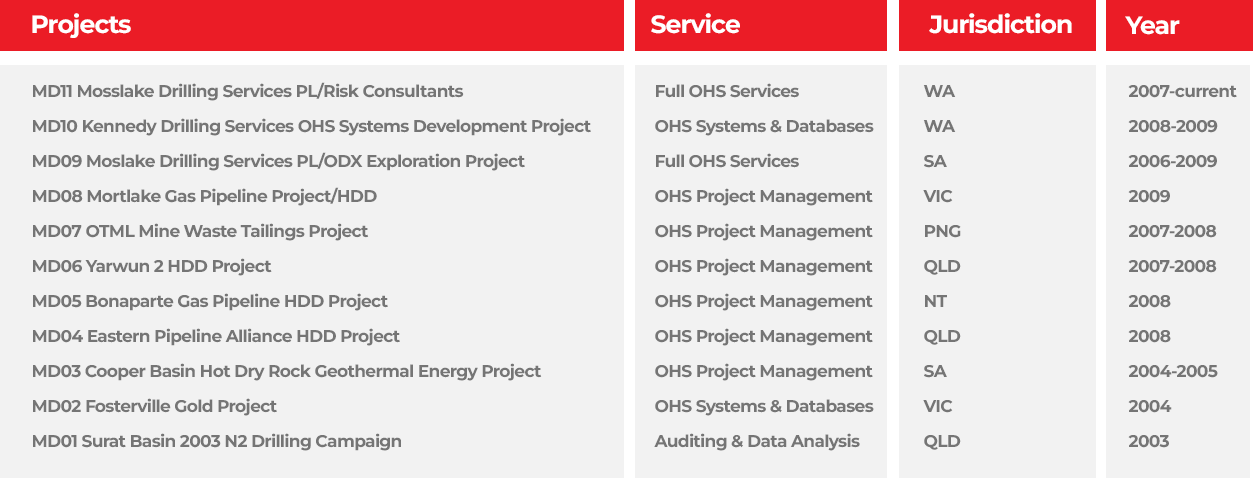Select MD10 Kennedy Drilling Services project
Viewport: 1253px width, 478px height.
tap(311, 126)
